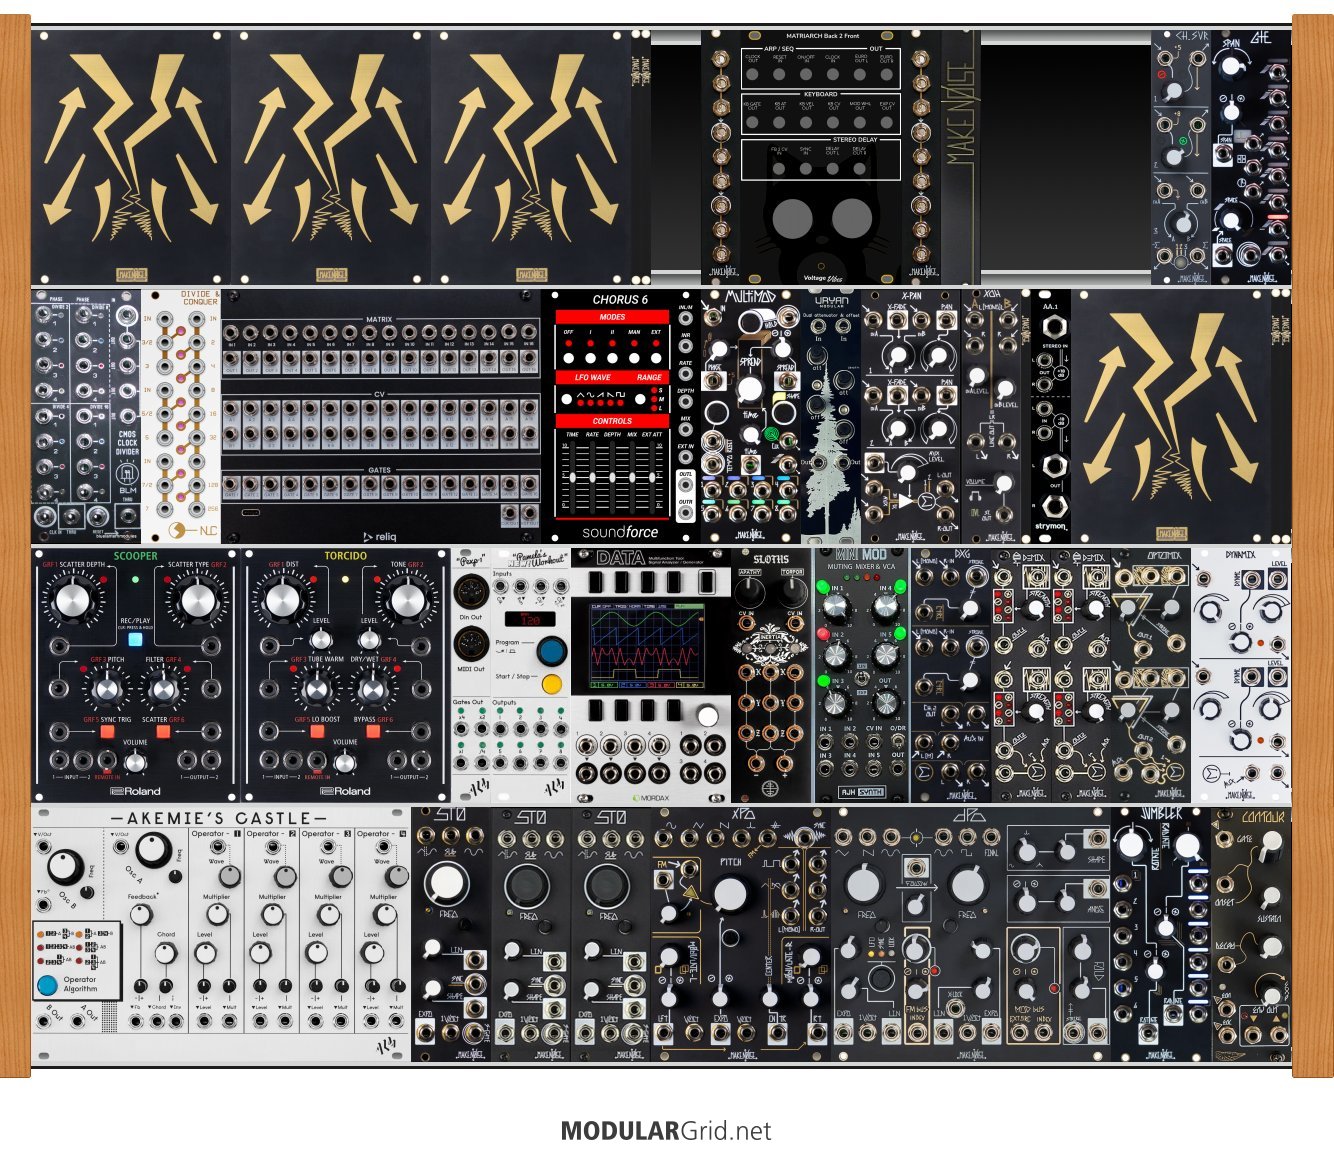This screenshot has height=1152, width=1334.
Task: Click the Scooper FILTER knob
Action: point(163,689)
